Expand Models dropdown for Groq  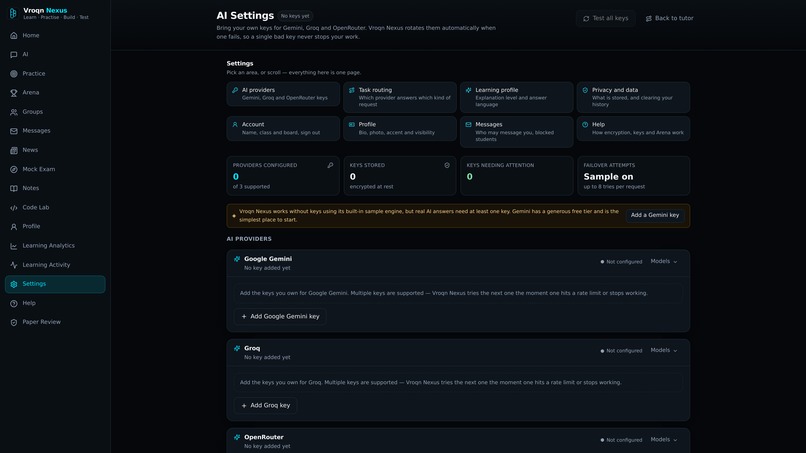click(x=664, y=350)
